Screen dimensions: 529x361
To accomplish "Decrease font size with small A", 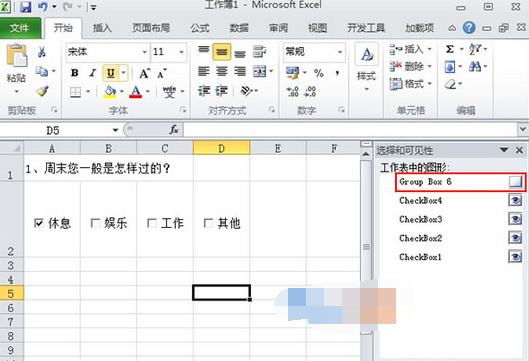I will pyautogui.click(x=162, y=73).
